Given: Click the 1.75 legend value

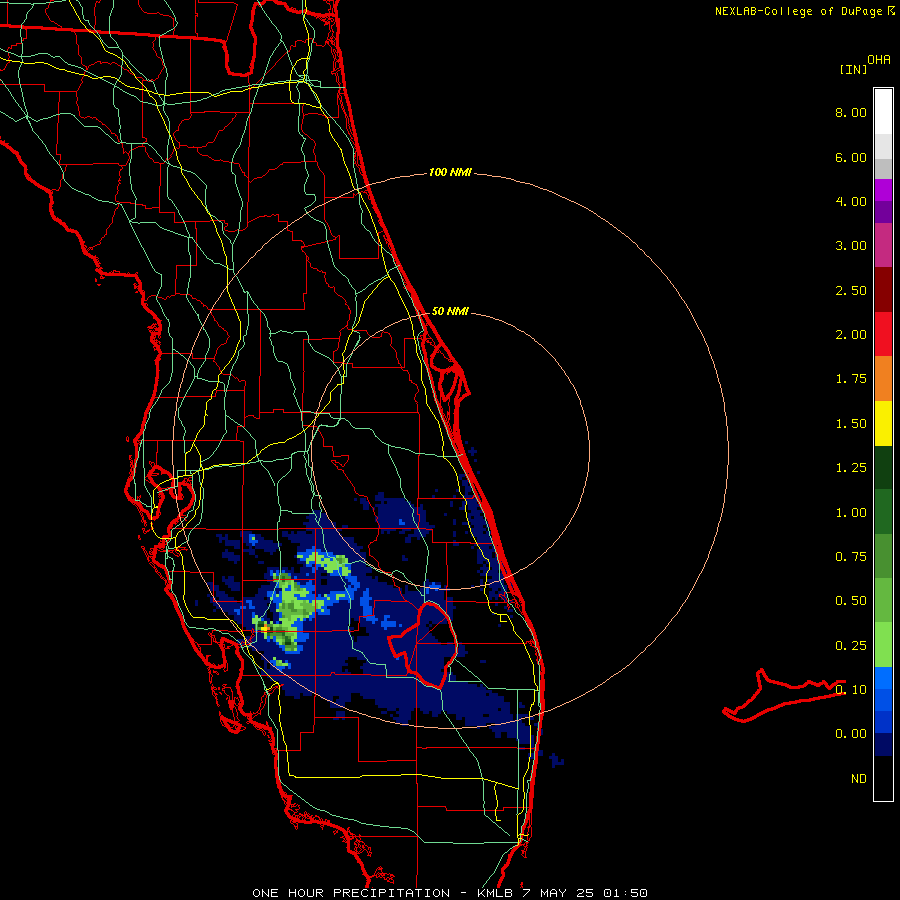Looking at the screenshot, I should 851,379.
